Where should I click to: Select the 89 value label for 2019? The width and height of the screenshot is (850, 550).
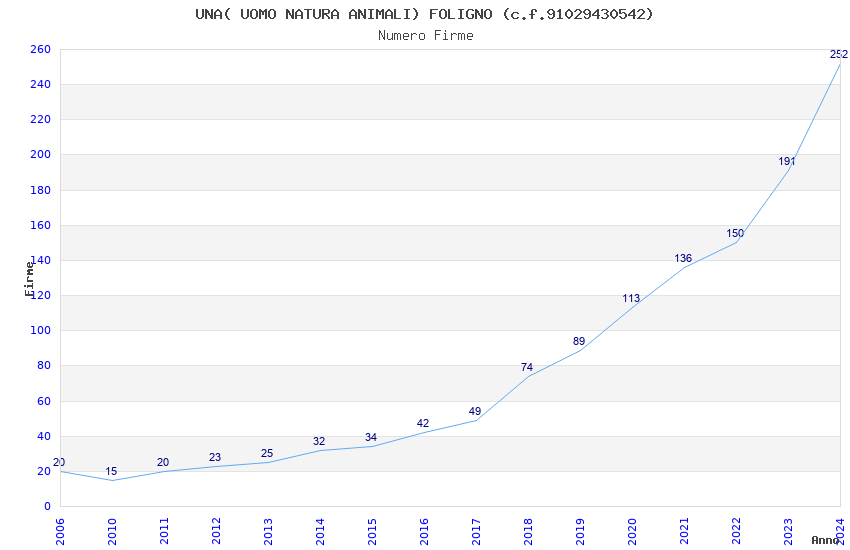tap(579, 341)
